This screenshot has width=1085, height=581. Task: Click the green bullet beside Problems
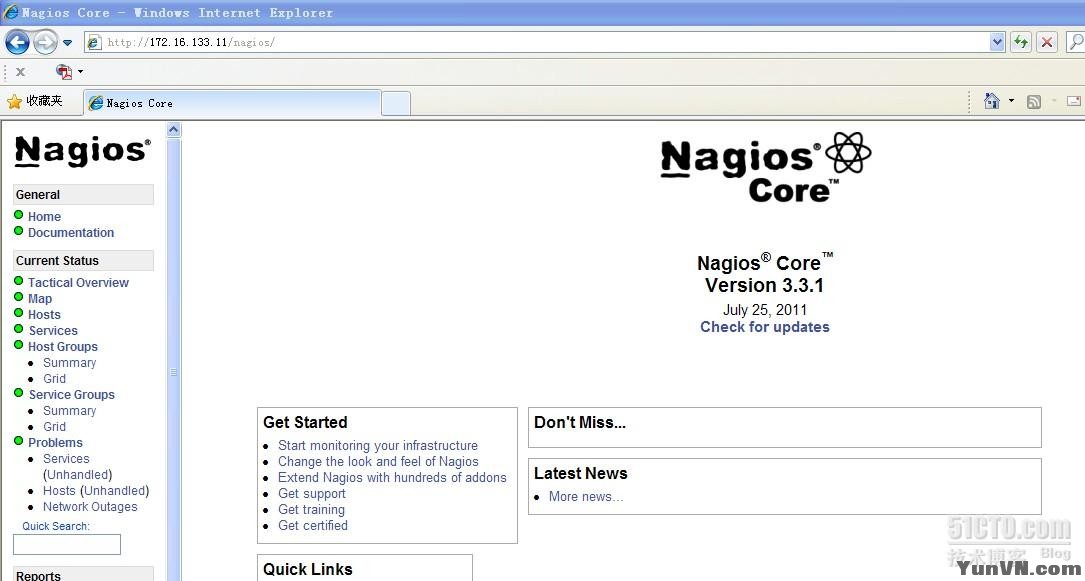point(19,441)
